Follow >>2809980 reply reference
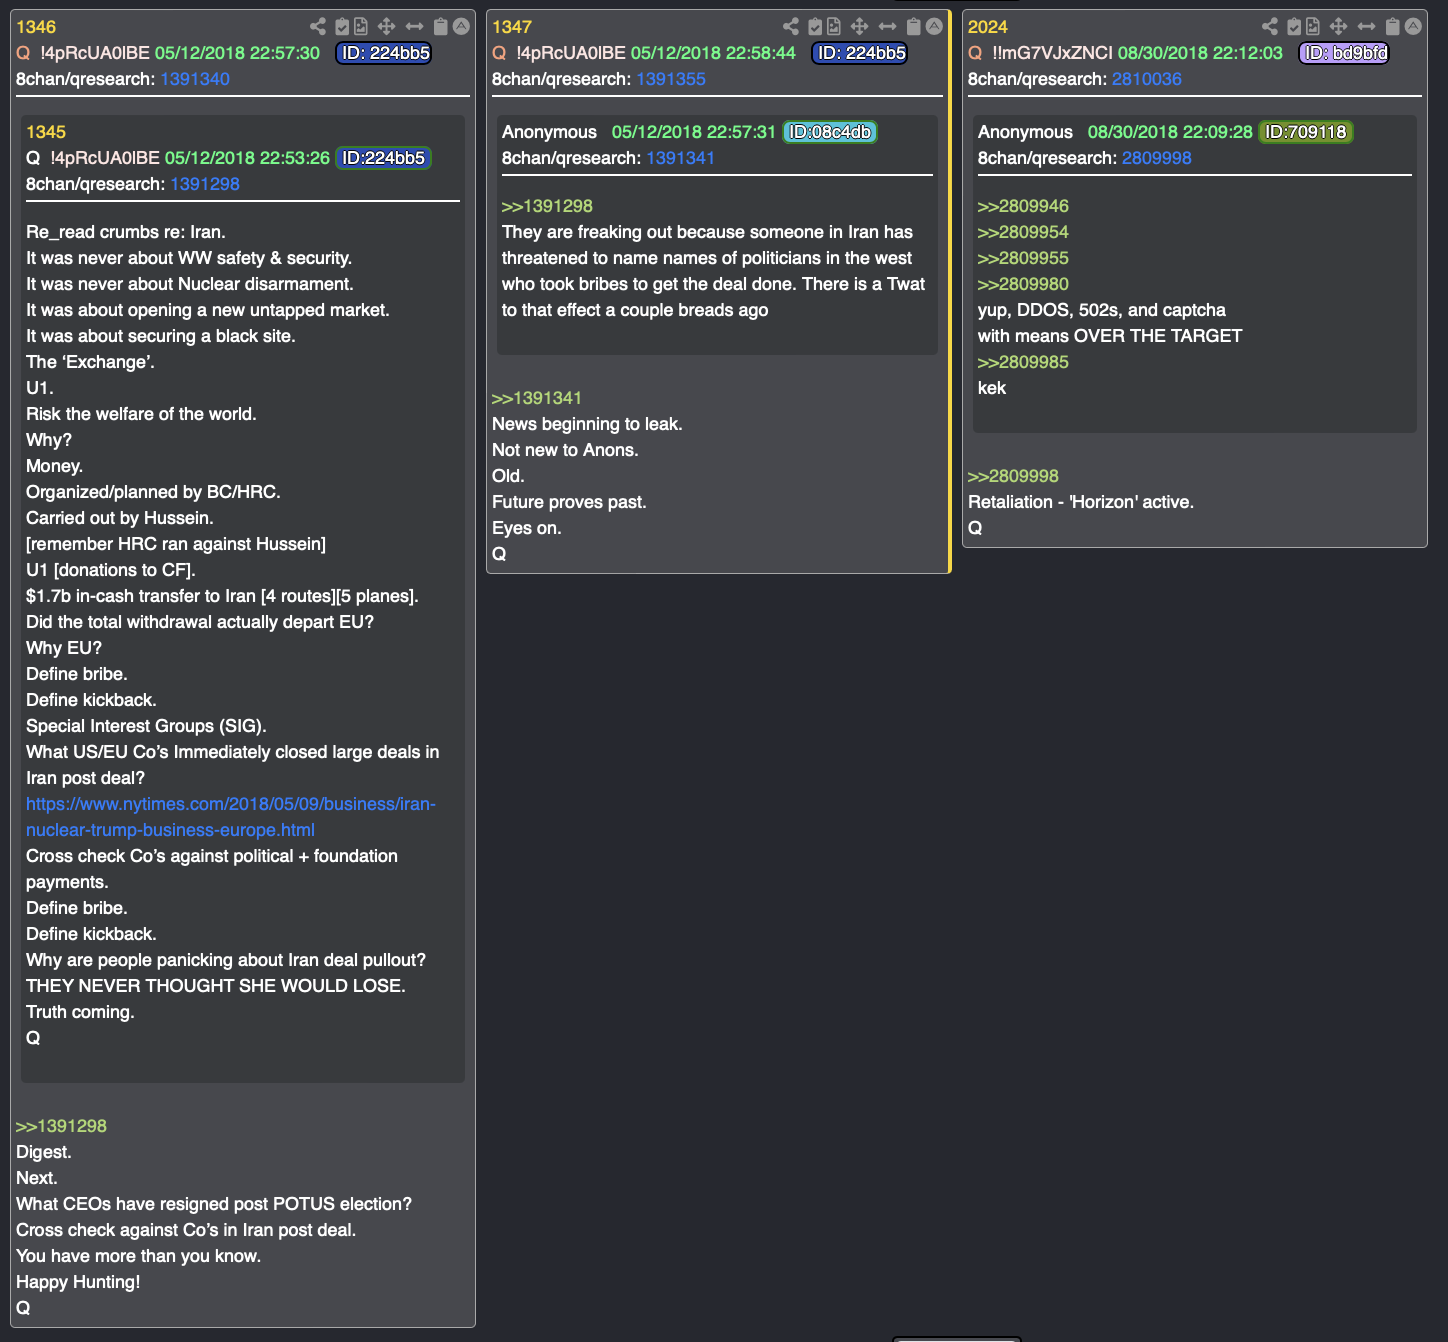The width and height of the screenshot is (1448, 1342). click(1023, 284)
